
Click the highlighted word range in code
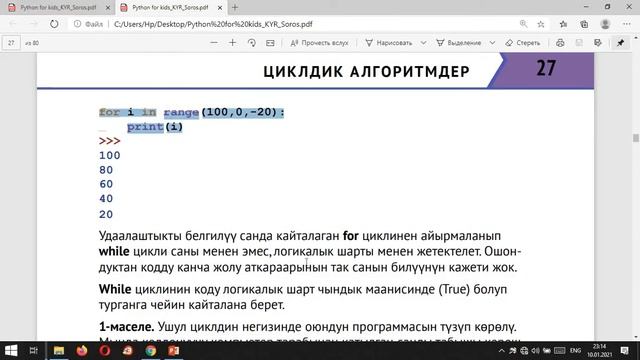pos(181,113)
